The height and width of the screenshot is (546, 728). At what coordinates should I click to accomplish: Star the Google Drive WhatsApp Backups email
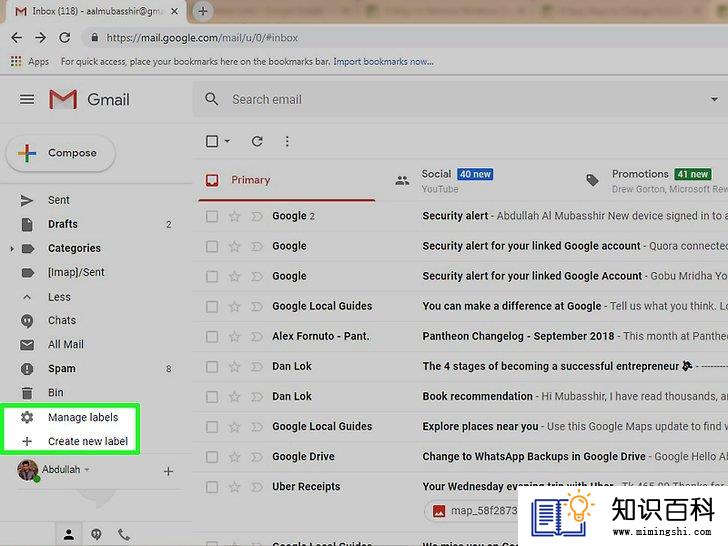coord(234,457)
